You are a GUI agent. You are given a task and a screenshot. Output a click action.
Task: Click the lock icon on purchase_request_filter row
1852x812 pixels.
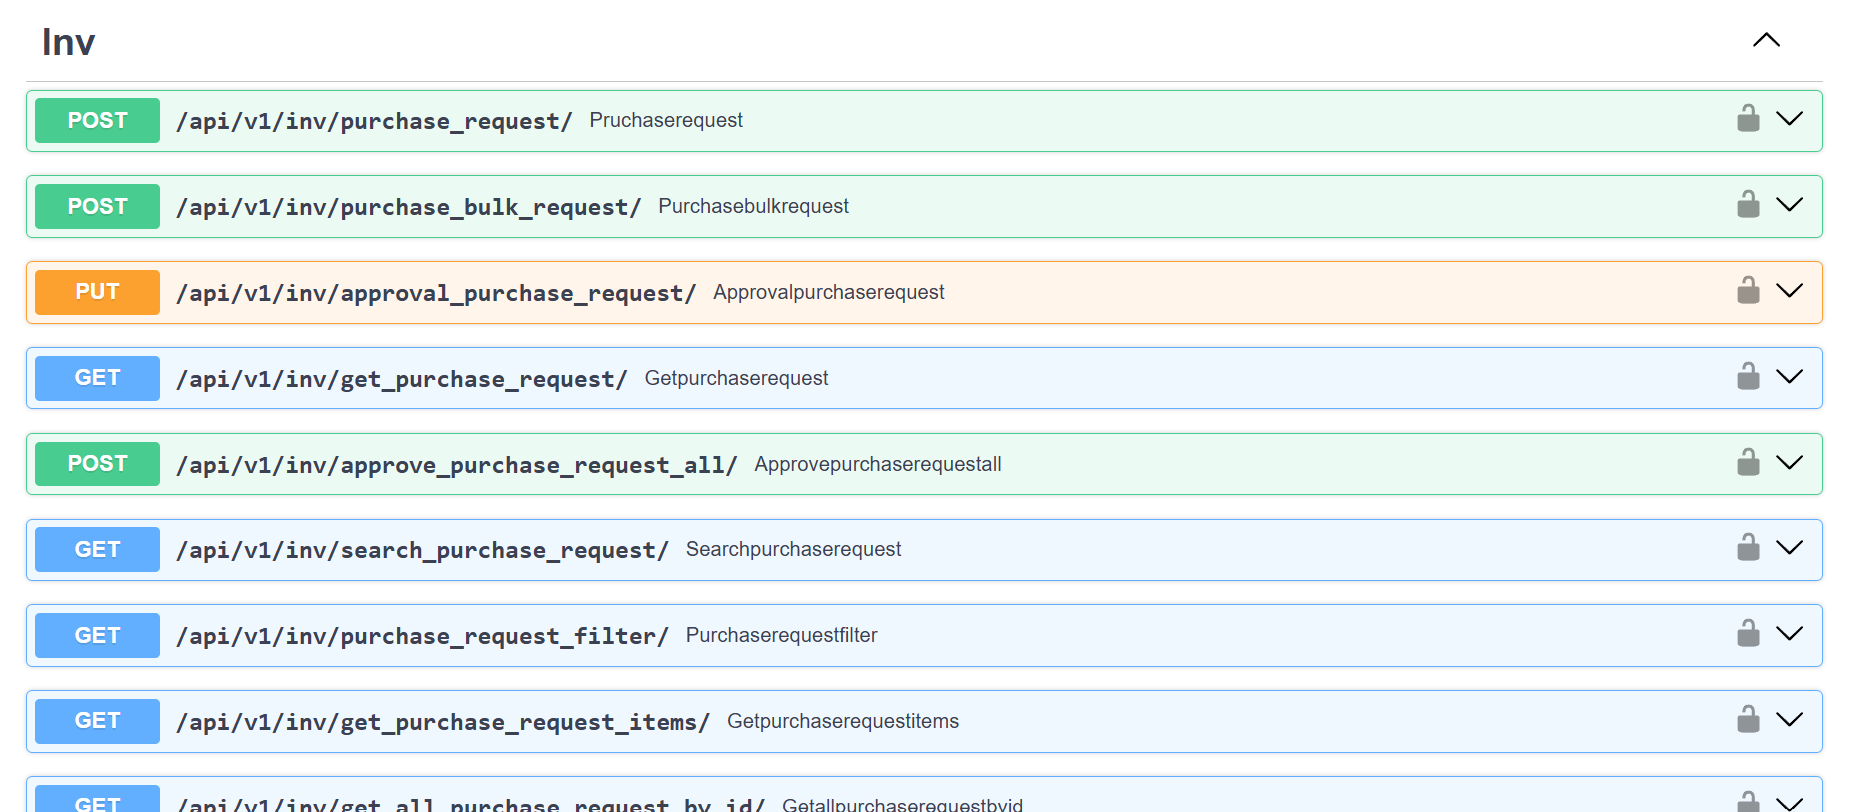coord(1747,634)
